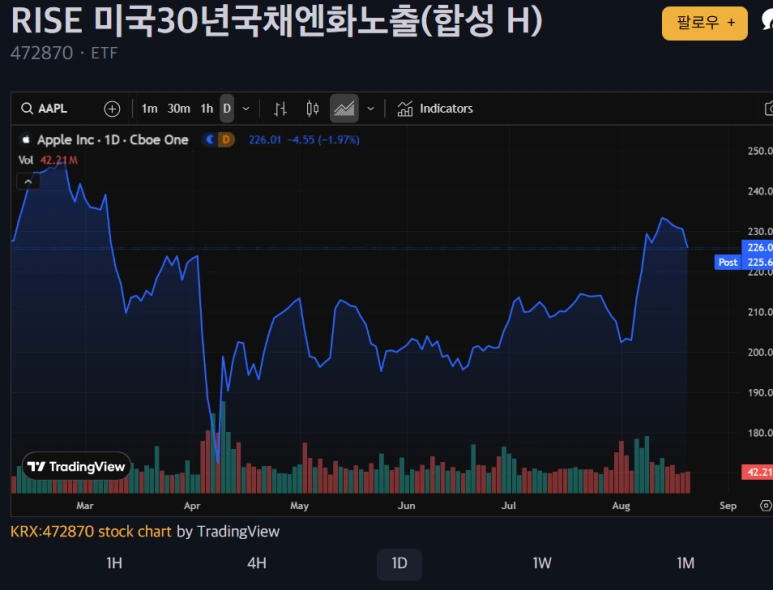Image resolution: width=773 pixels, height=590 pixels.
Task: Select the bars chart style icon
Action: coord(280,108)
